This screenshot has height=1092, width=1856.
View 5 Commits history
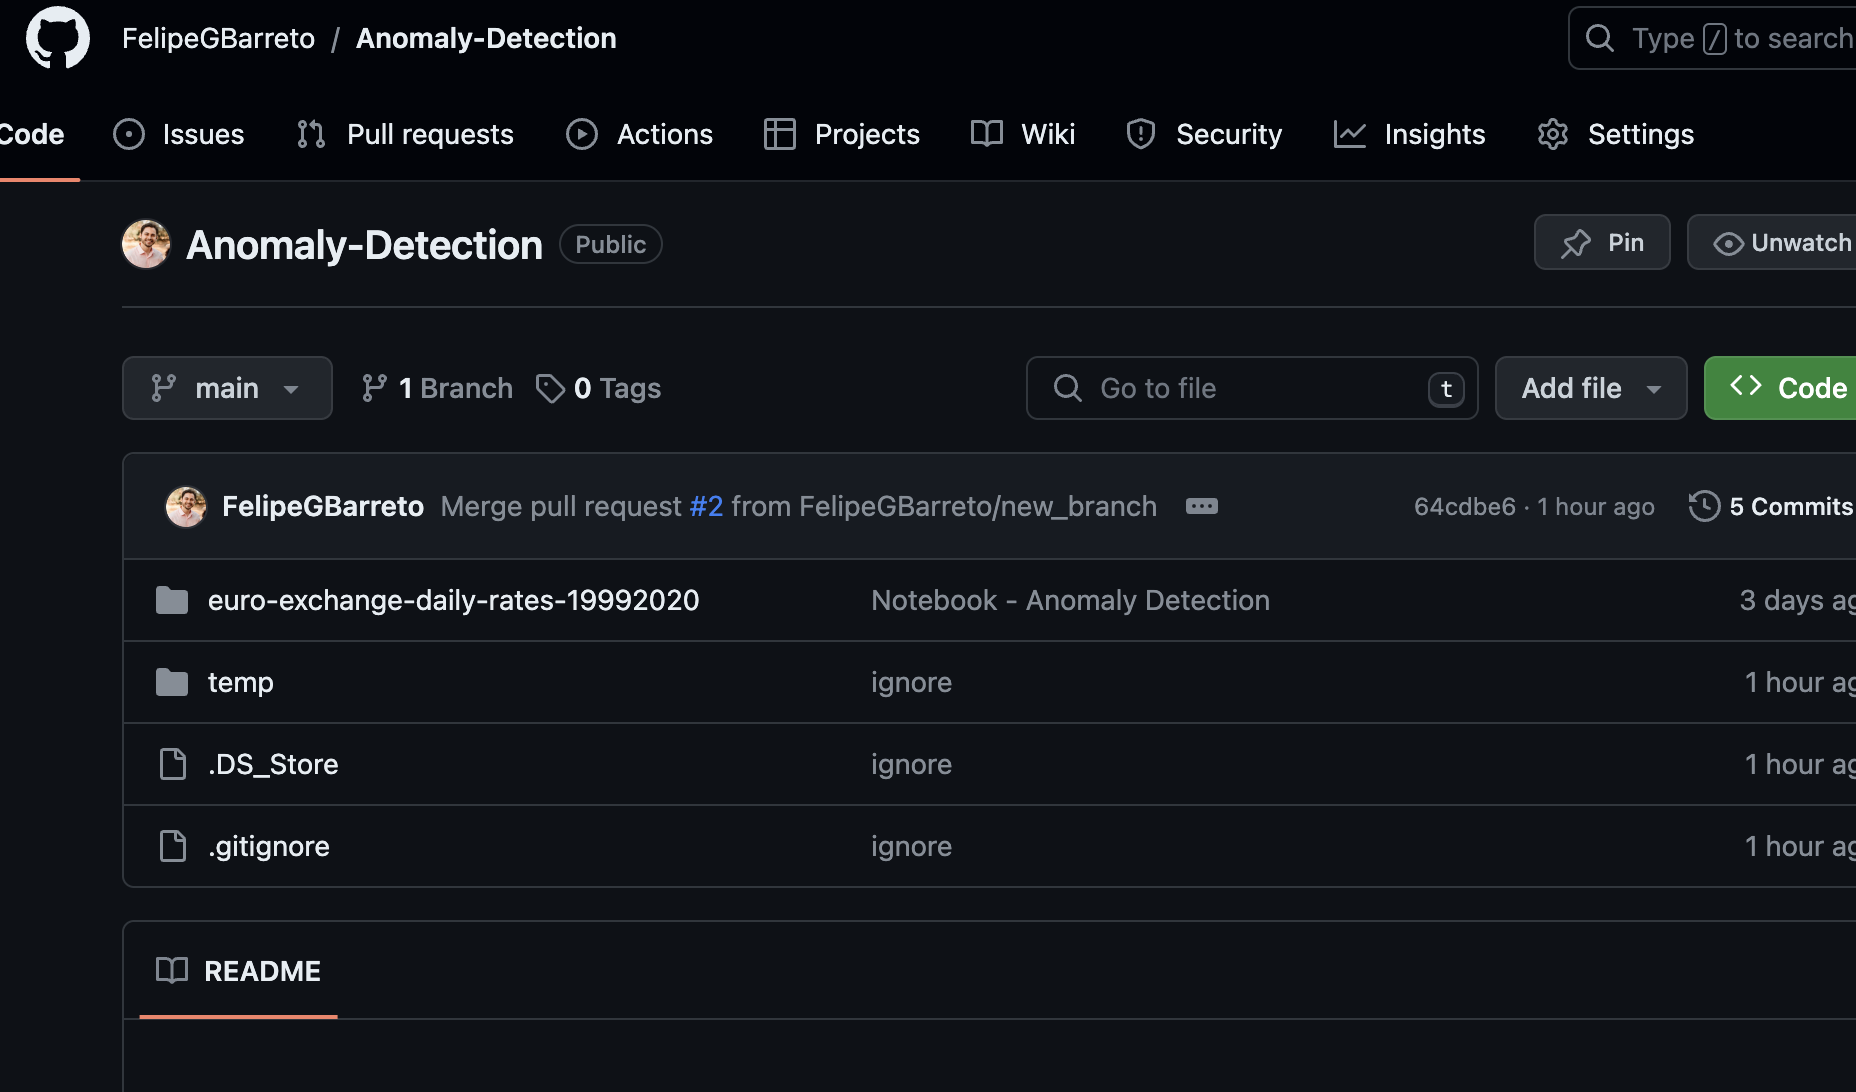pos(1771,506)
